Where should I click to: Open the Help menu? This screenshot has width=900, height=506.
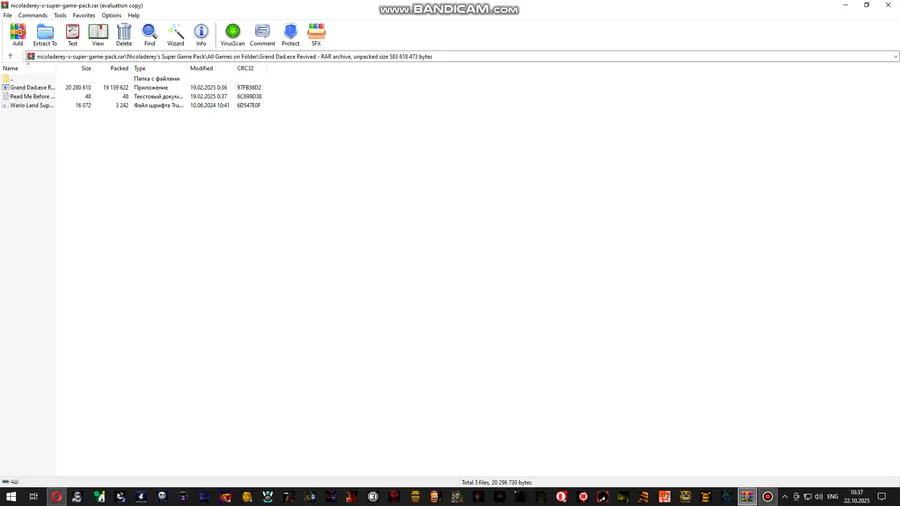pyautogui.click(x=134, y=15)
